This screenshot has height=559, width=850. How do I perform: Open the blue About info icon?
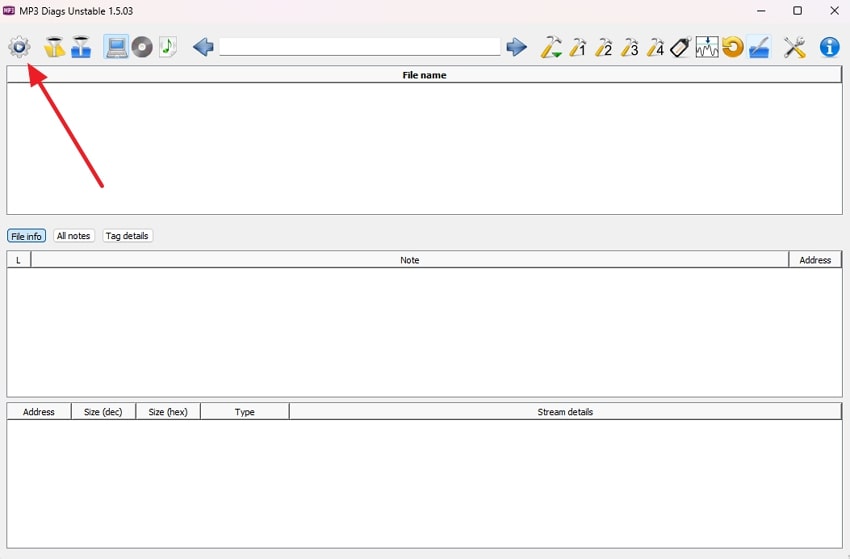click(x=830, y=47)
